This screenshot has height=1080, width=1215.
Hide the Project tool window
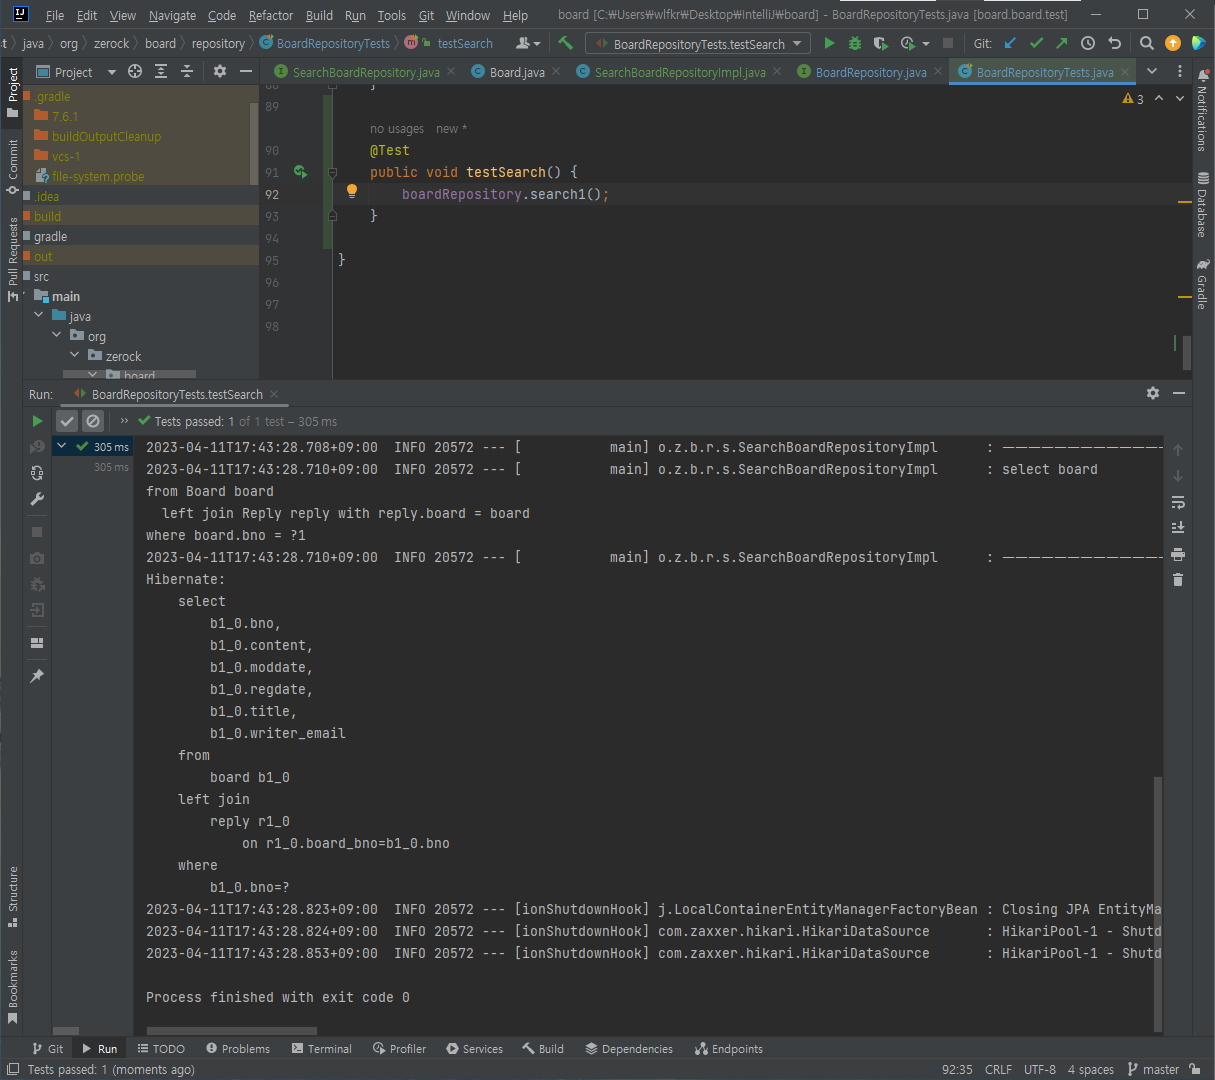246,71
